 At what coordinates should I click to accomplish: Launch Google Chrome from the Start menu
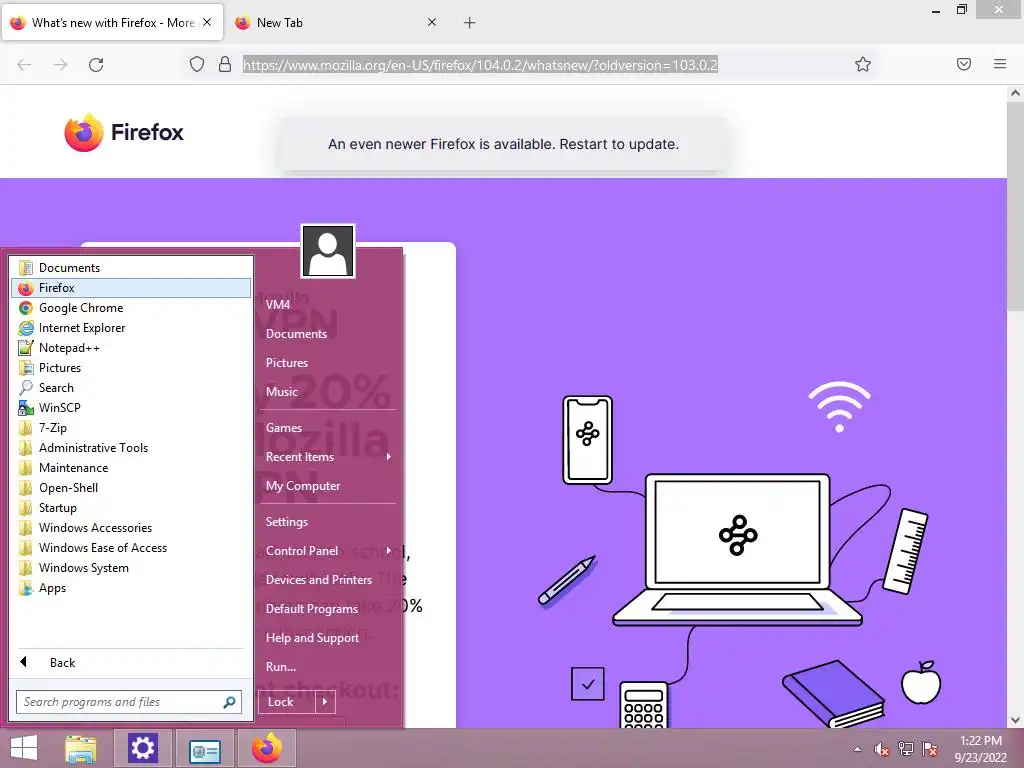131,308
